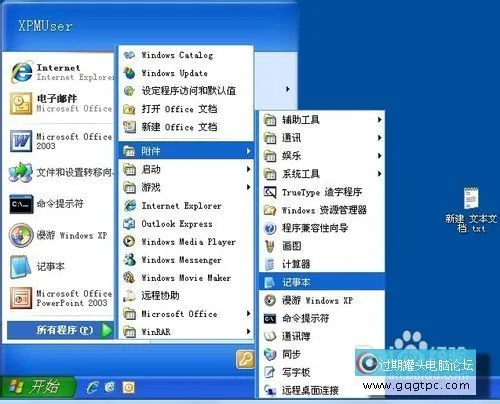Viewport: 500px width, 404px height.
Task: Launch Windows Media Player
Action: pyautogui.click(x=186, y=242)
